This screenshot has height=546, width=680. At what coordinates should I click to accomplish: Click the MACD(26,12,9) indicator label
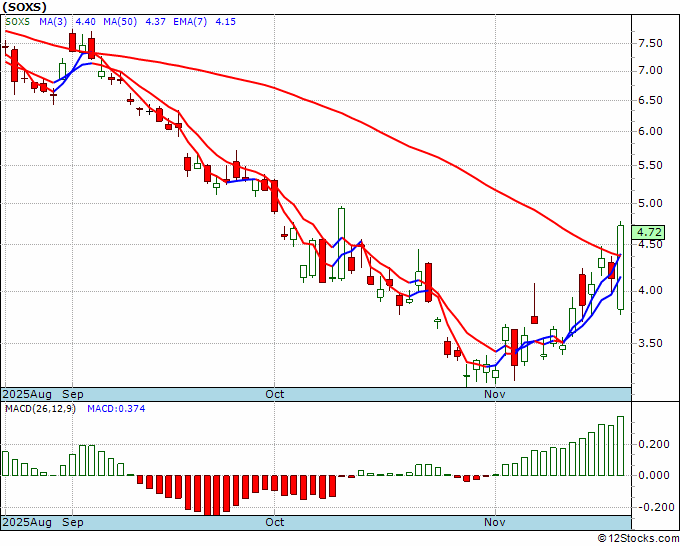(x=40, y=409)
